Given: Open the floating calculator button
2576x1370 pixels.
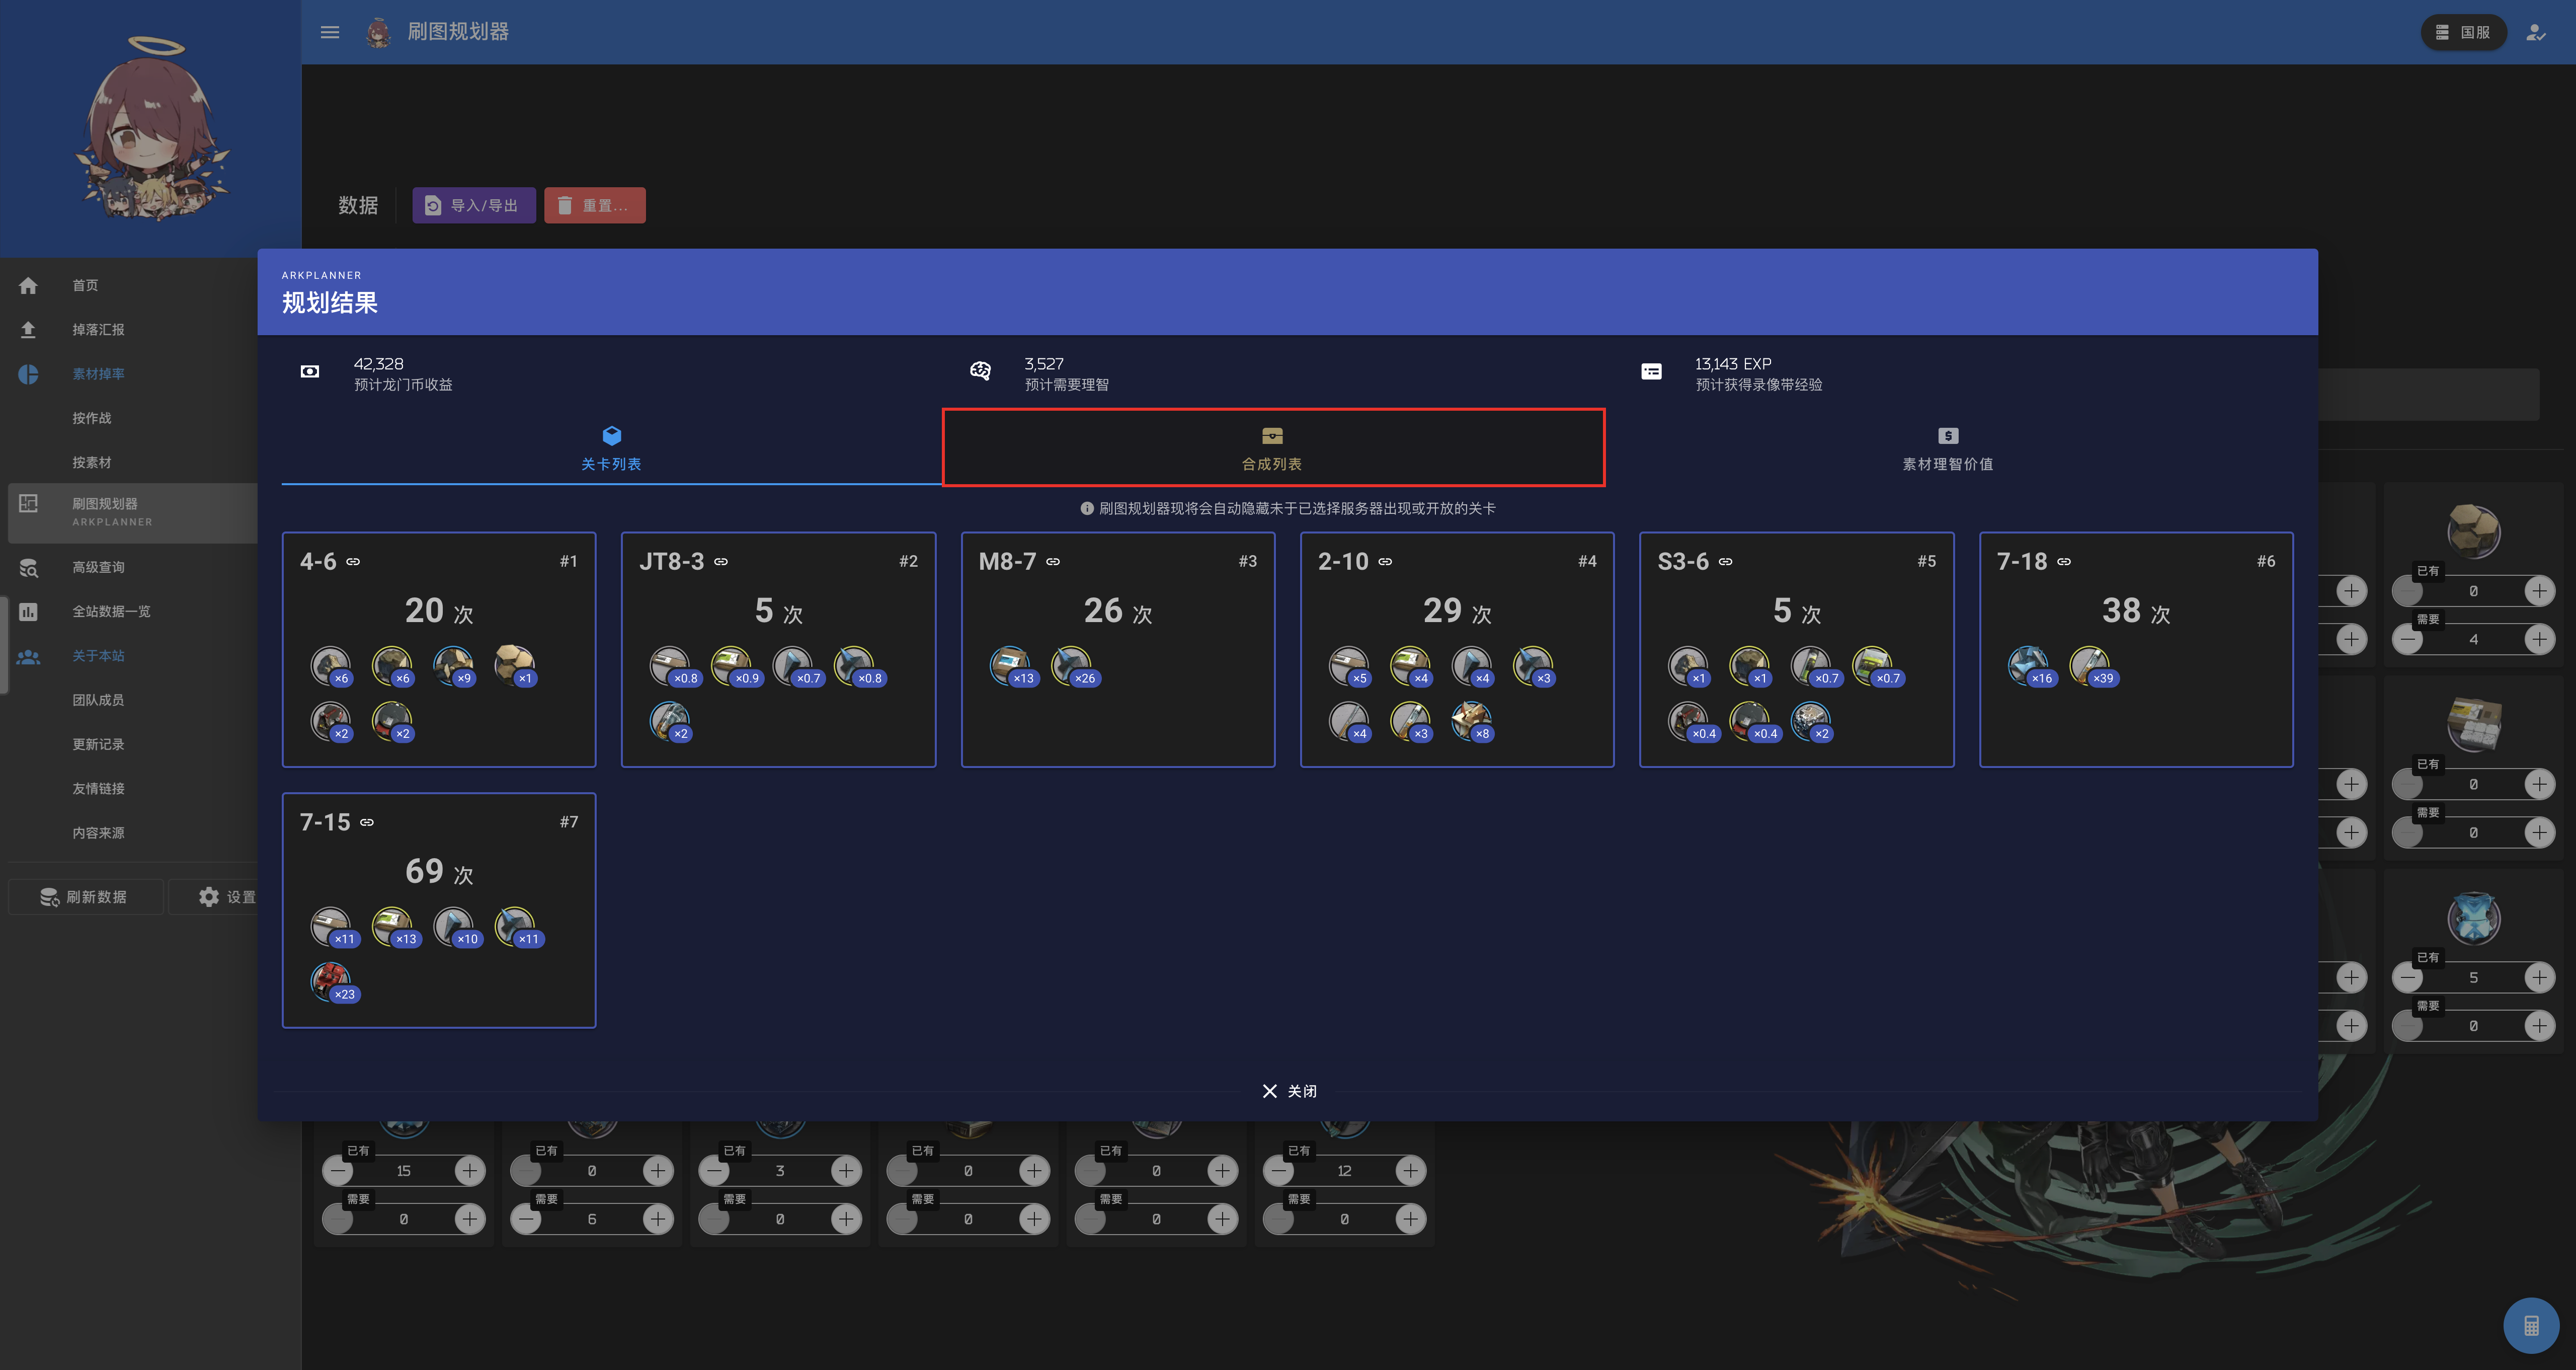Looking at the screenshot, I should pos(2532,1325).
